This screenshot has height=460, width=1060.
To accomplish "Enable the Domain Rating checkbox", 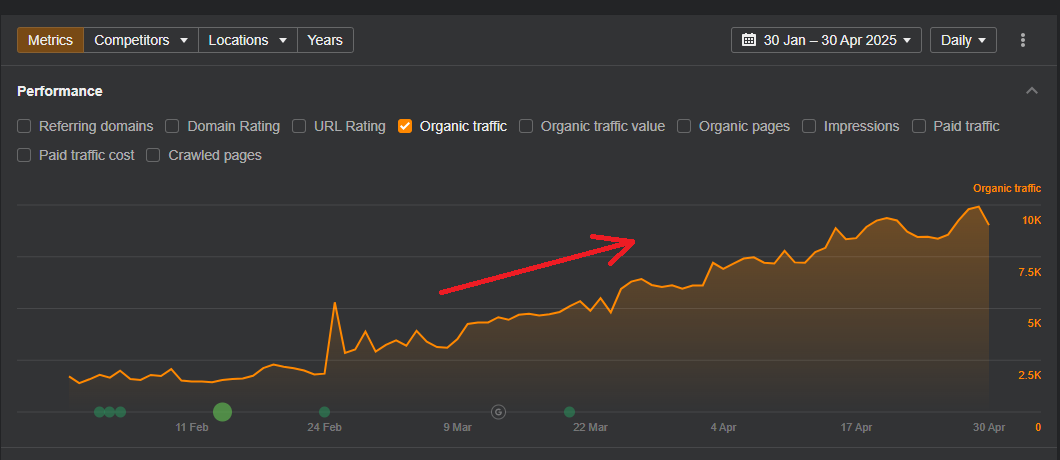I will tap(172, 126).
